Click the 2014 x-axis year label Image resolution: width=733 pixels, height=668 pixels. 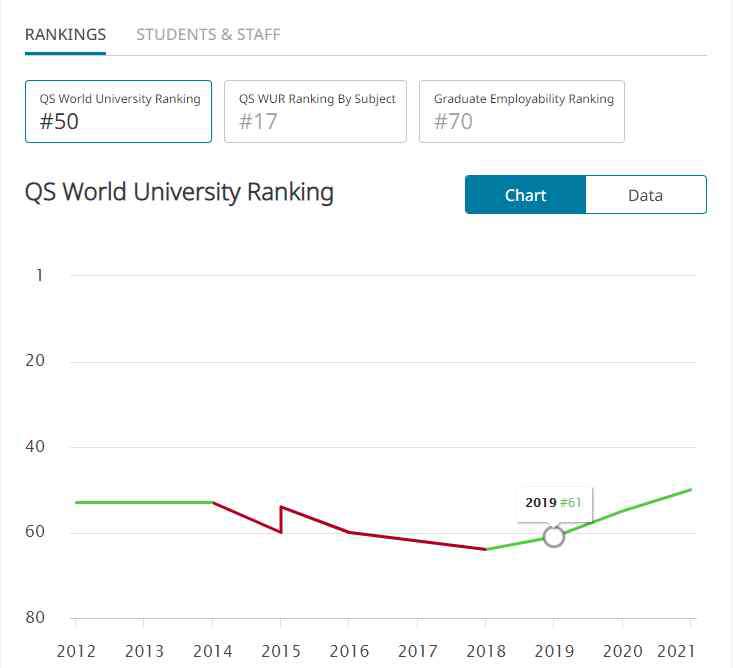coord(213,651)
